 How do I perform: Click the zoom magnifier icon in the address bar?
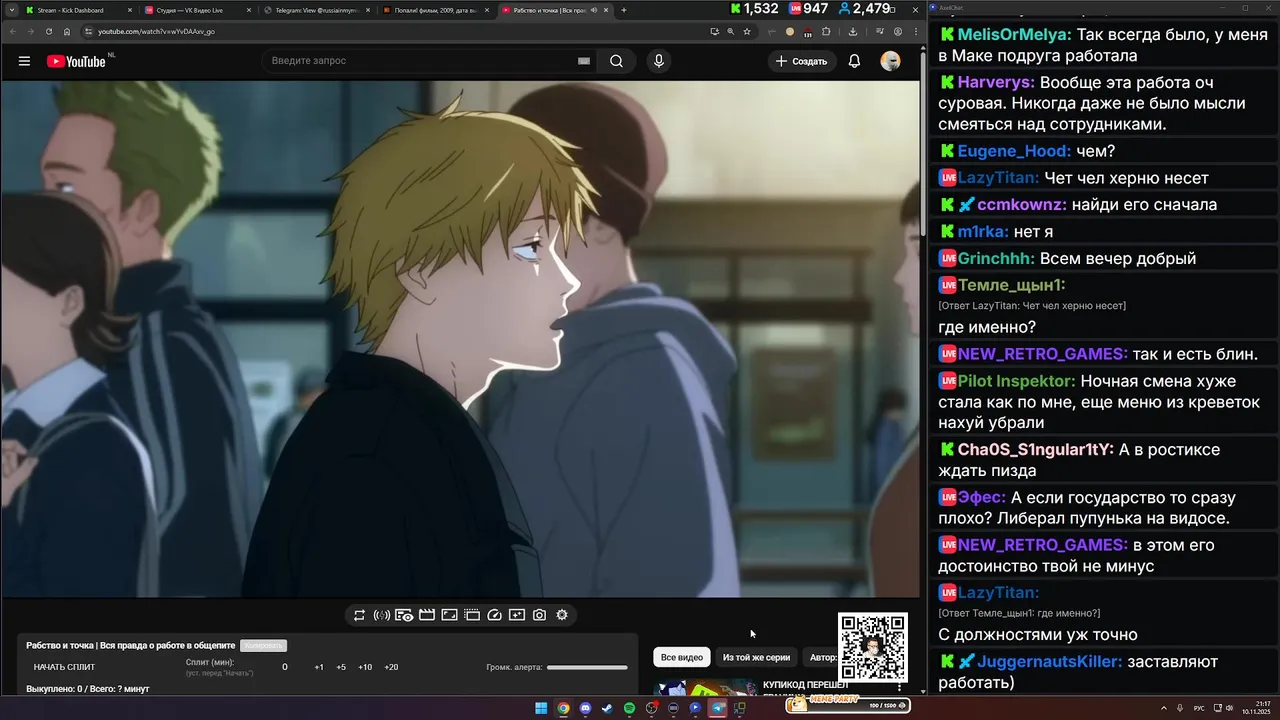[x=730, y=31]
